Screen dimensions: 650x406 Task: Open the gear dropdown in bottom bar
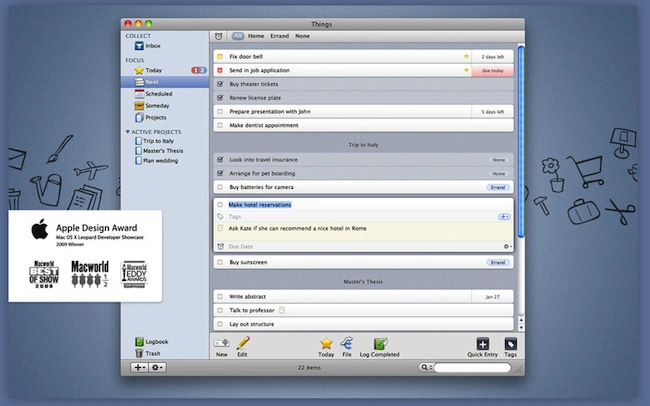157,367
